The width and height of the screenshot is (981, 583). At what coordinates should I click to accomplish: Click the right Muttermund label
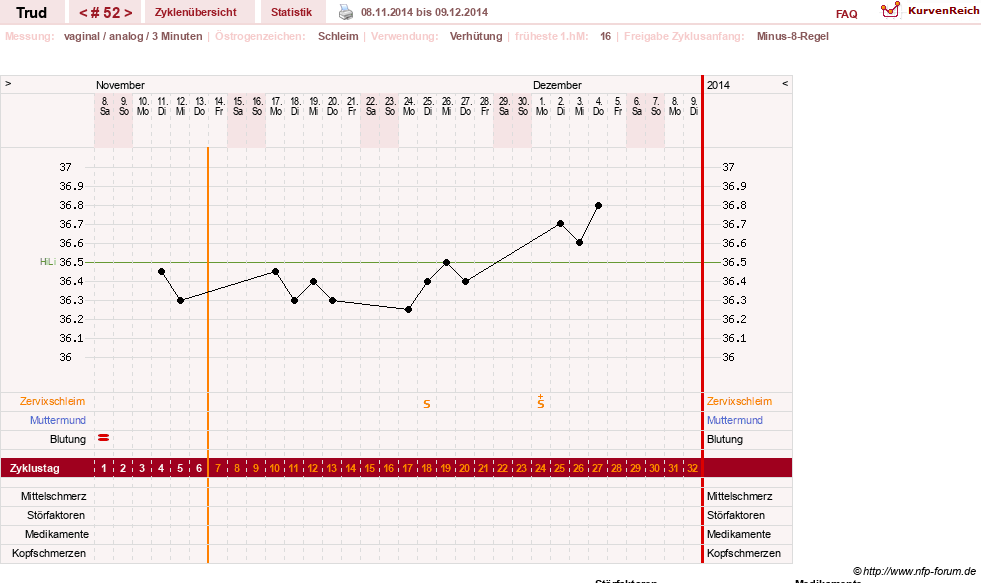(735, 420)
